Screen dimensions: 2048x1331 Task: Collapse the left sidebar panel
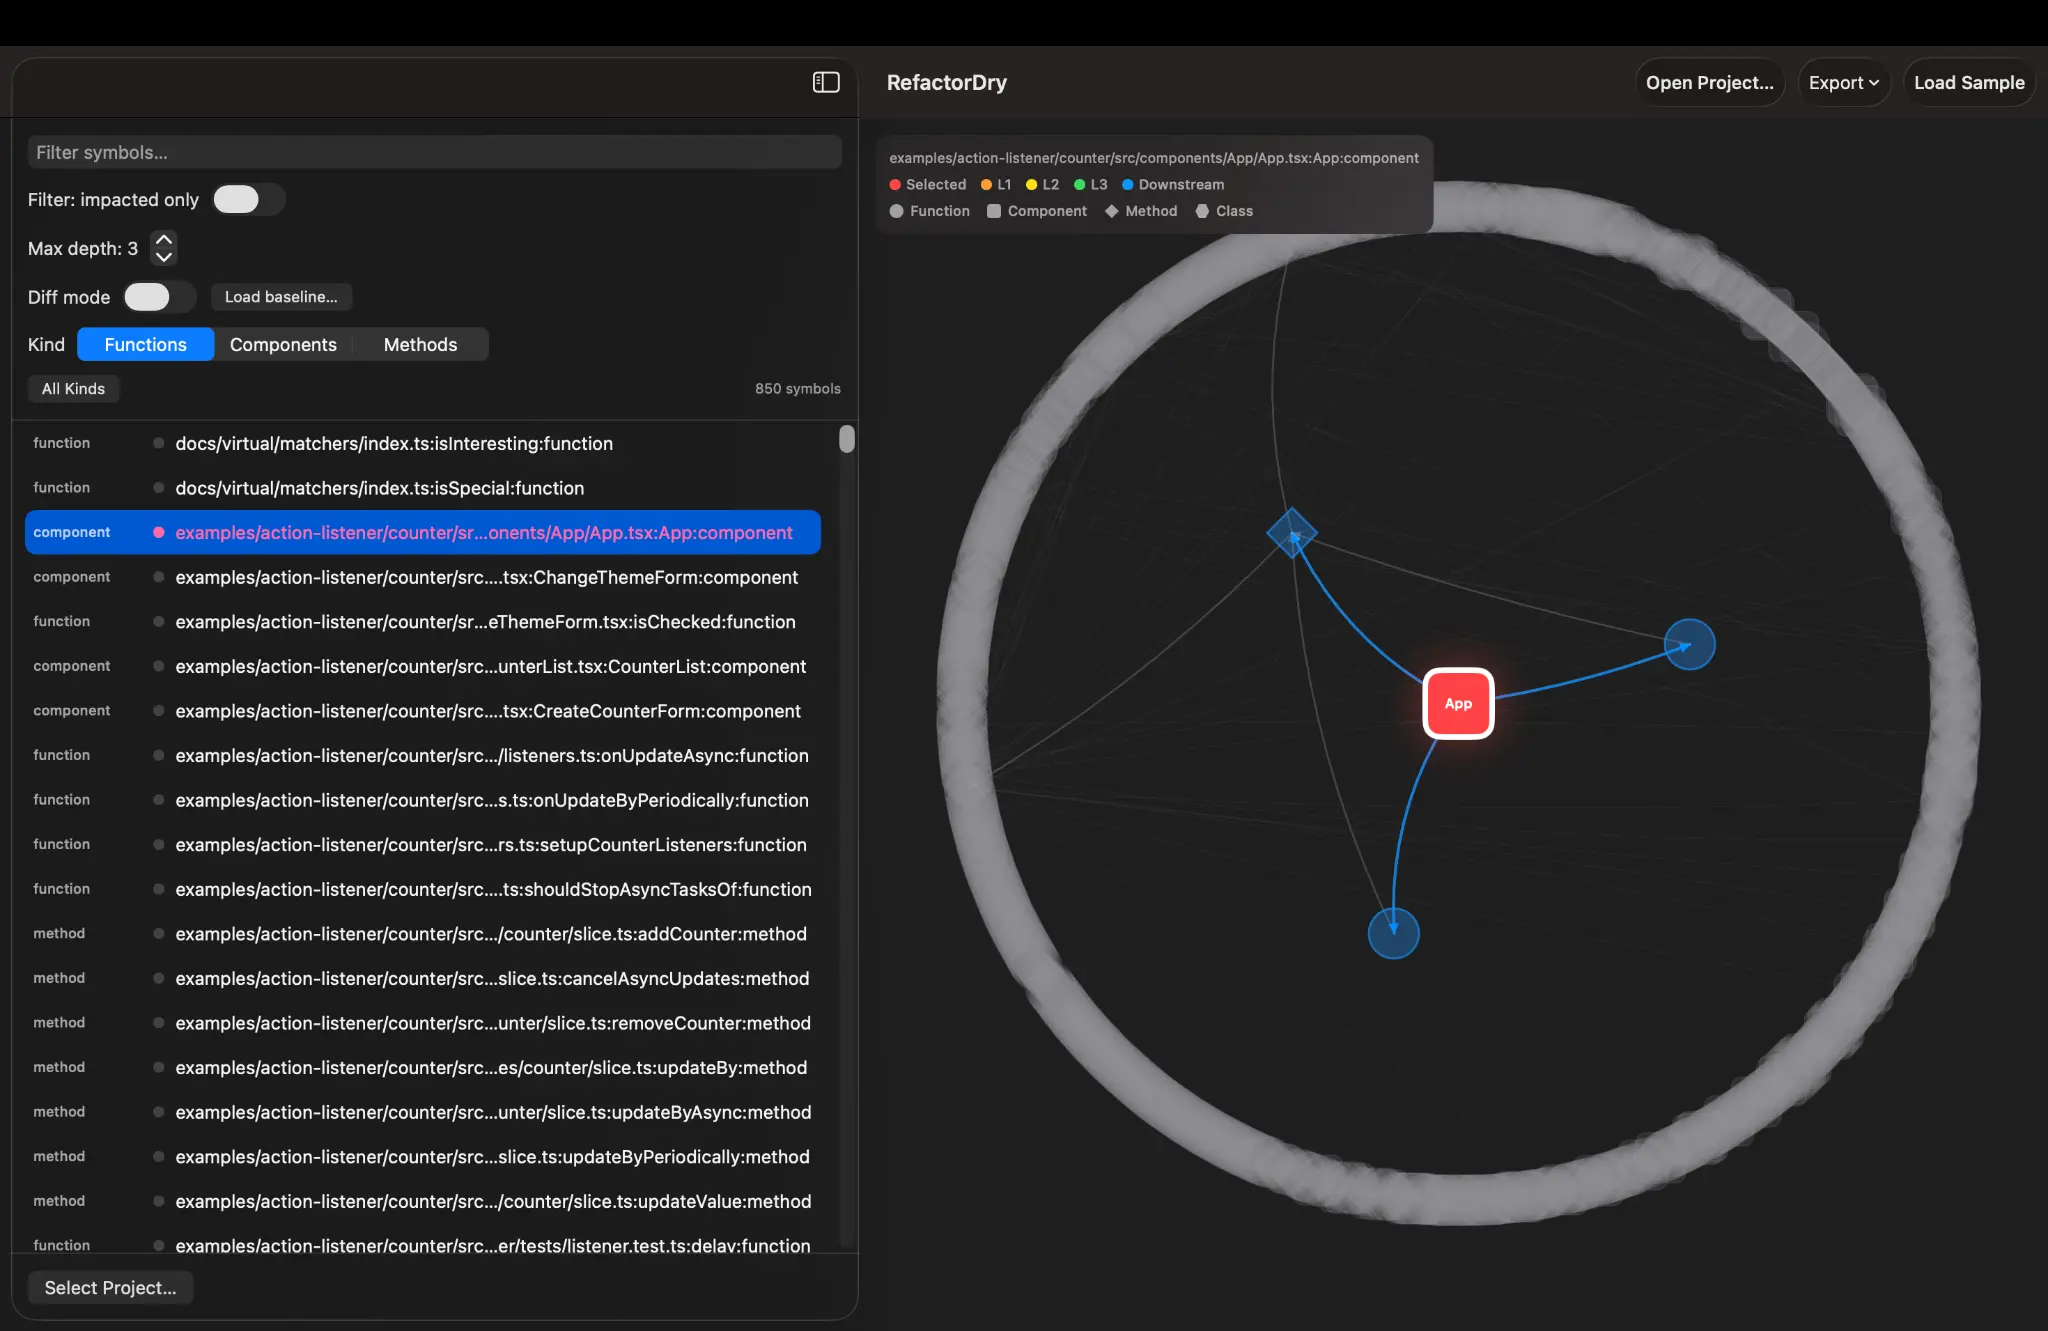[x=826, y=82]
